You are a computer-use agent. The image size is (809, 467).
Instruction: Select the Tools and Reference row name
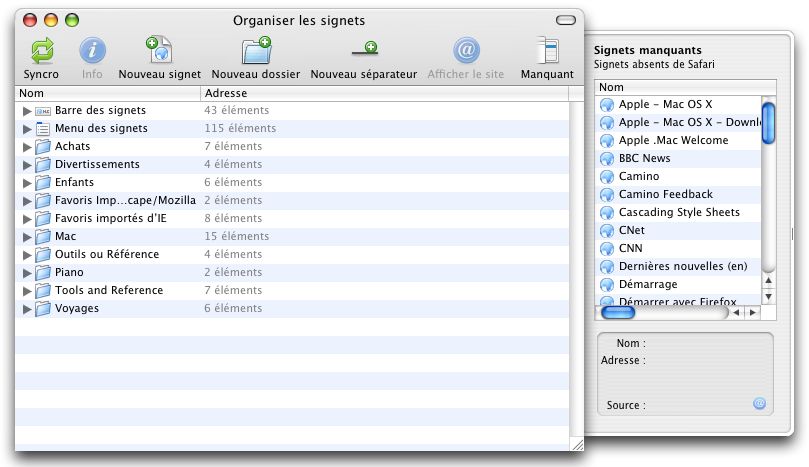point(109,290)
